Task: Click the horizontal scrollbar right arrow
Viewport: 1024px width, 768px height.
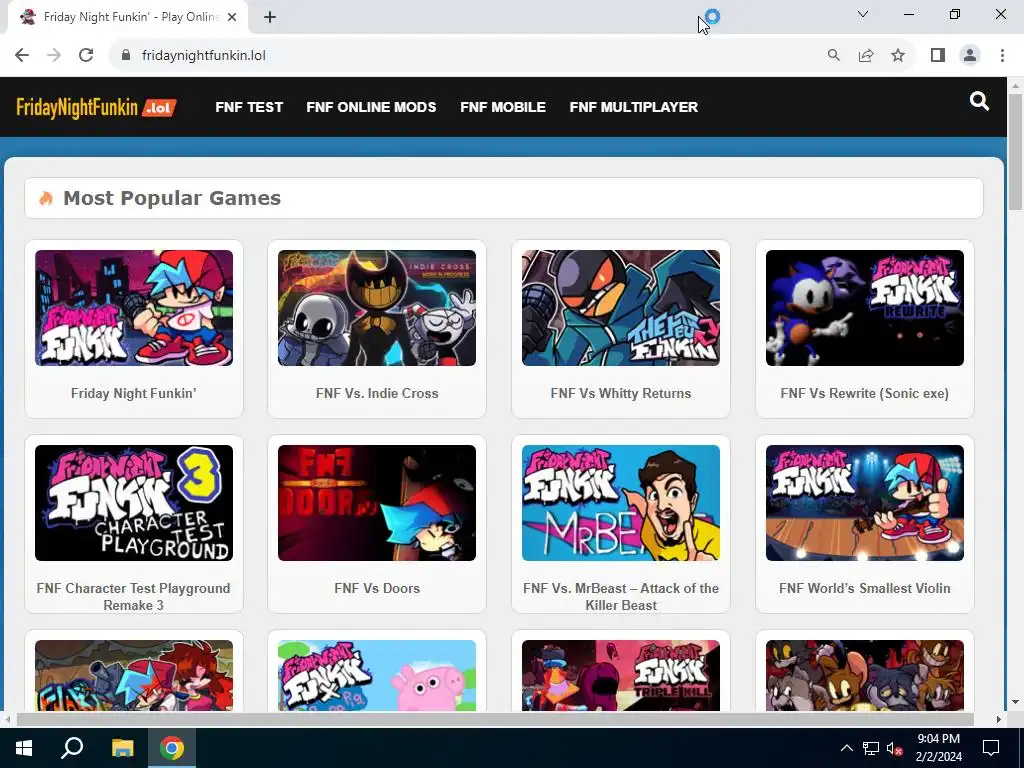Action: pos(999,719)
